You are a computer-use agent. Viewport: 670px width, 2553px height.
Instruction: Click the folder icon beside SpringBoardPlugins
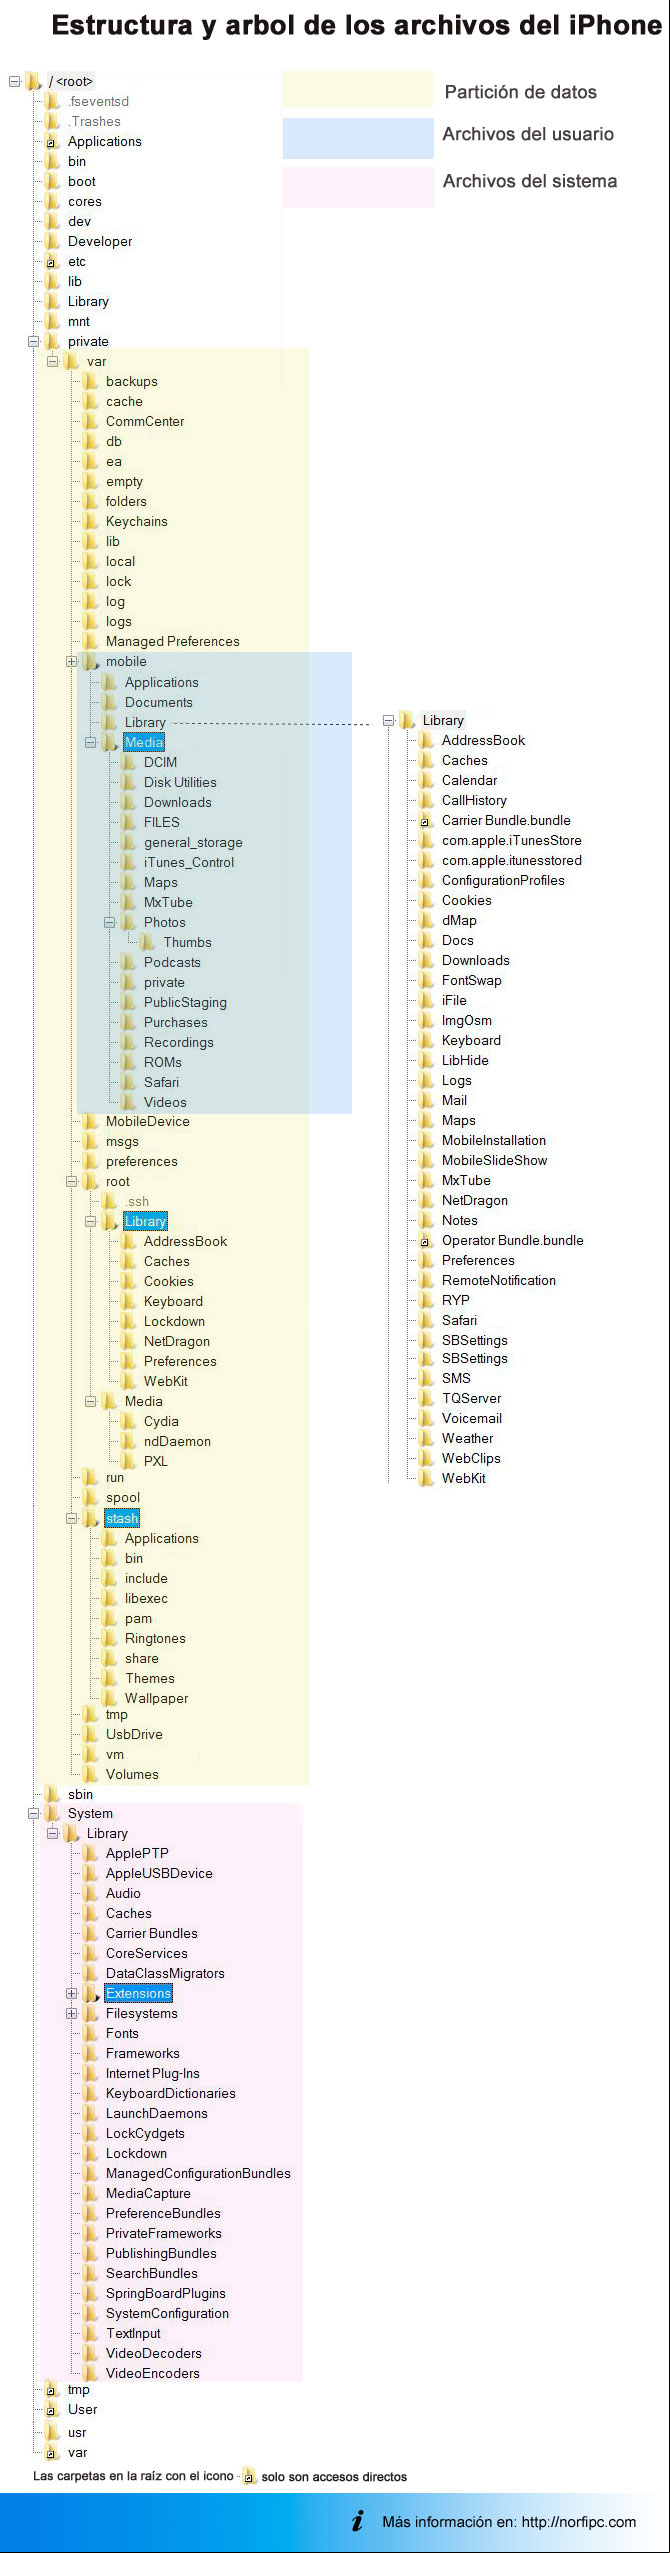pos(90,2293)
